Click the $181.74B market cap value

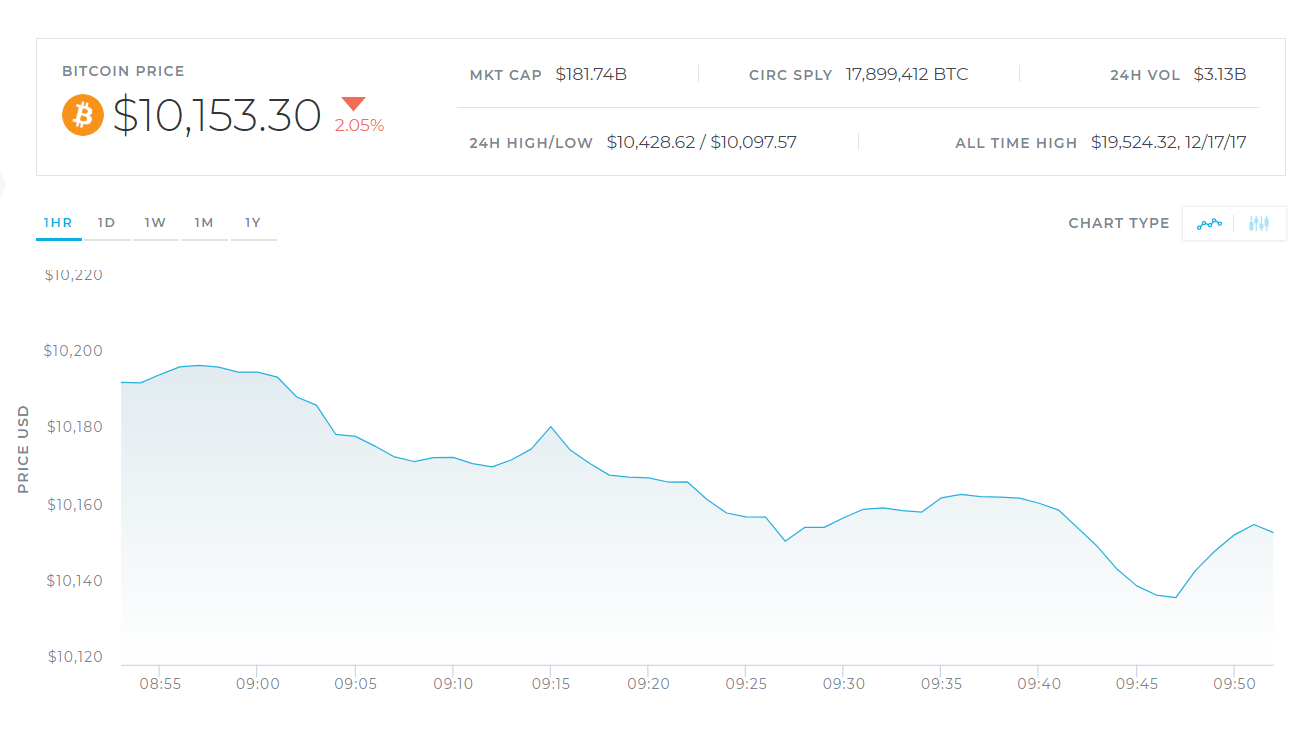point(591,74)
